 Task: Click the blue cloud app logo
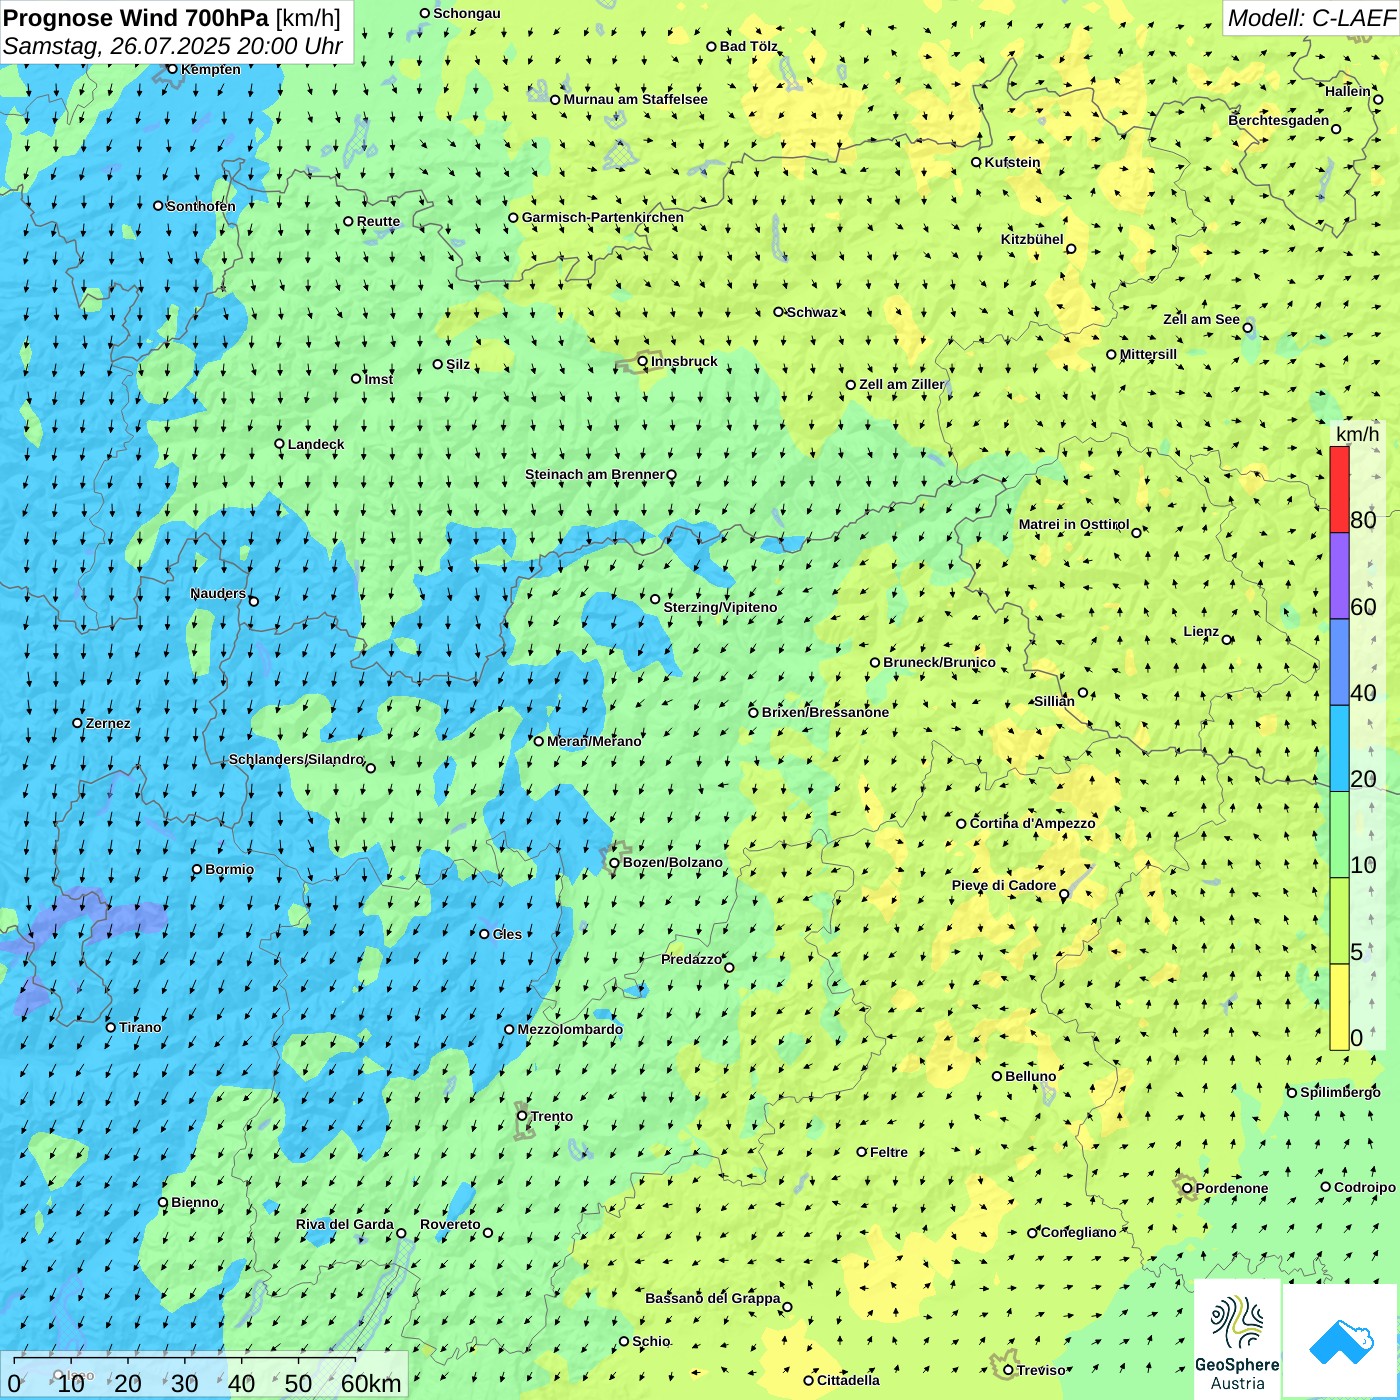point(1340,1340)
